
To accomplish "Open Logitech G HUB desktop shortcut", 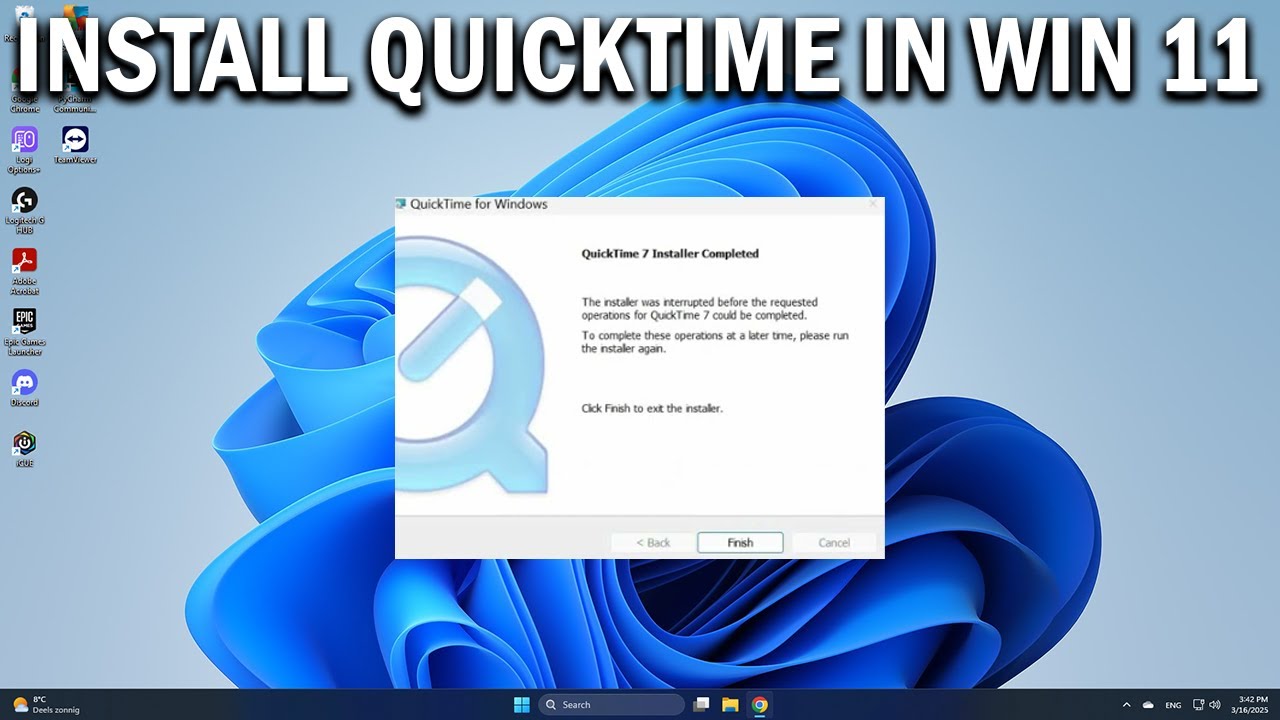I will (x=24, y=211).
